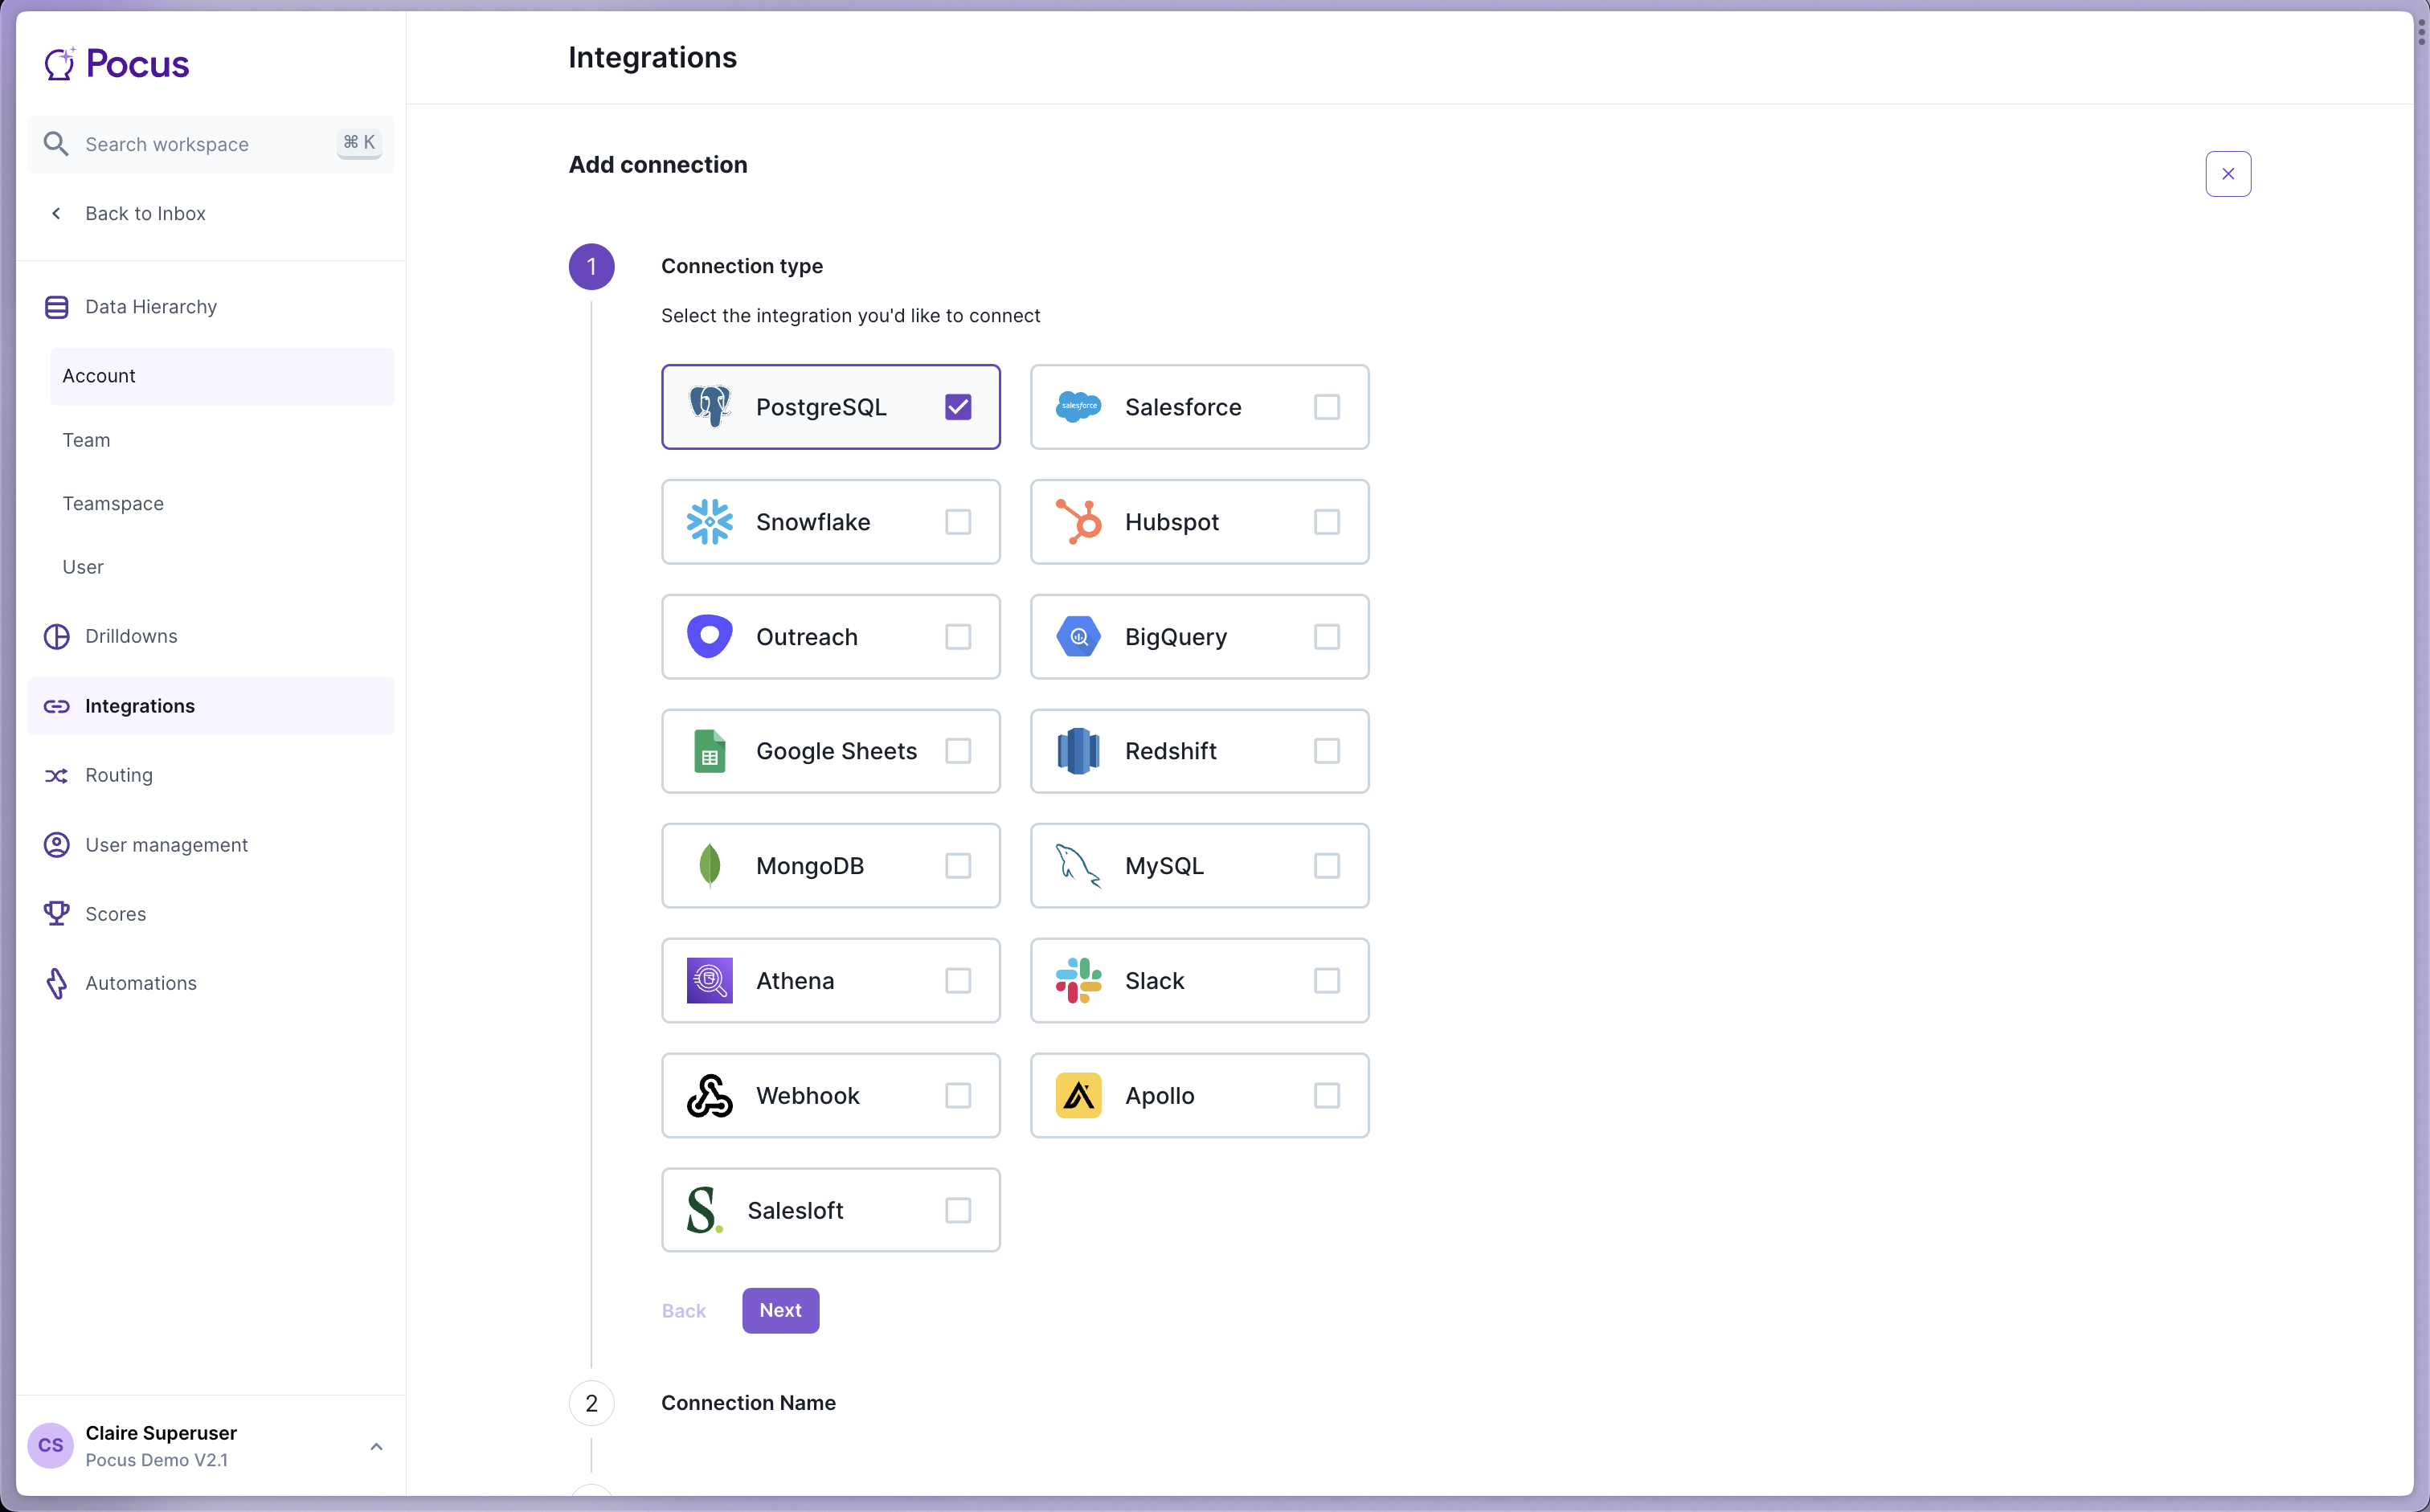Click the MongoDB leaf icon
Image resolution: width=2430 pixels, height=1512 pixels.
pos(709,865)
